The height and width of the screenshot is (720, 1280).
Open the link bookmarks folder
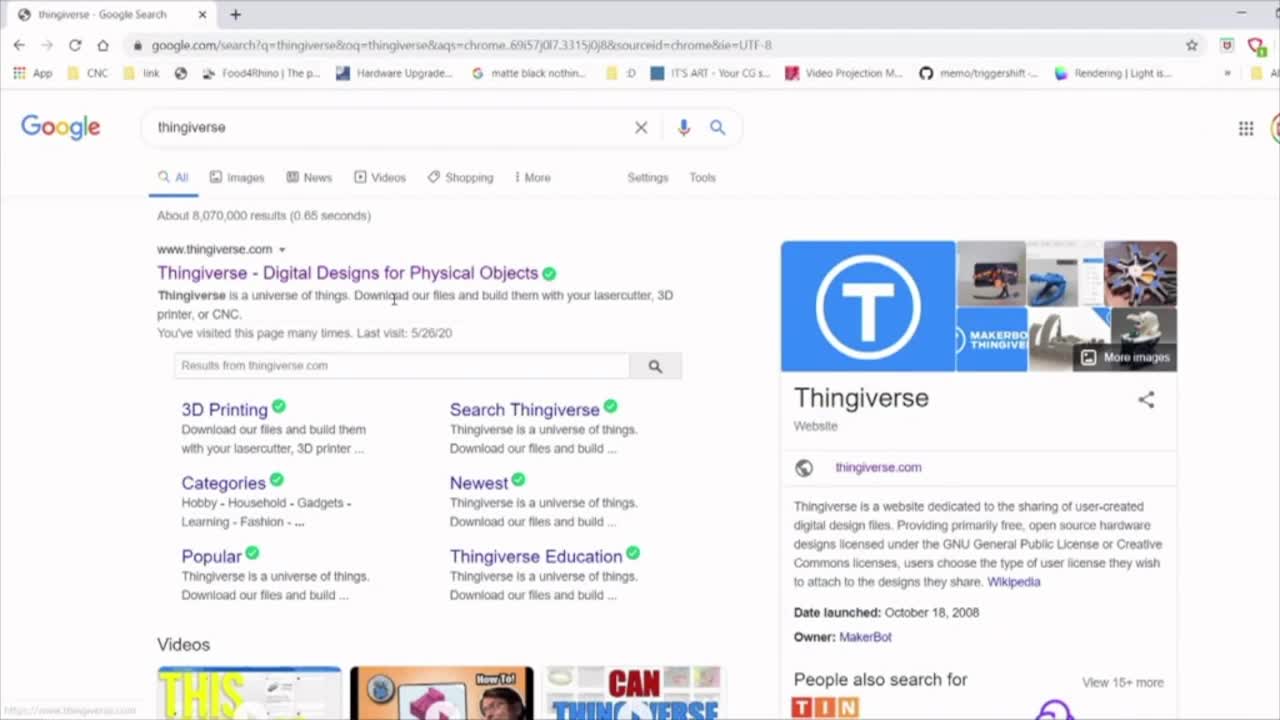(141, 73)
